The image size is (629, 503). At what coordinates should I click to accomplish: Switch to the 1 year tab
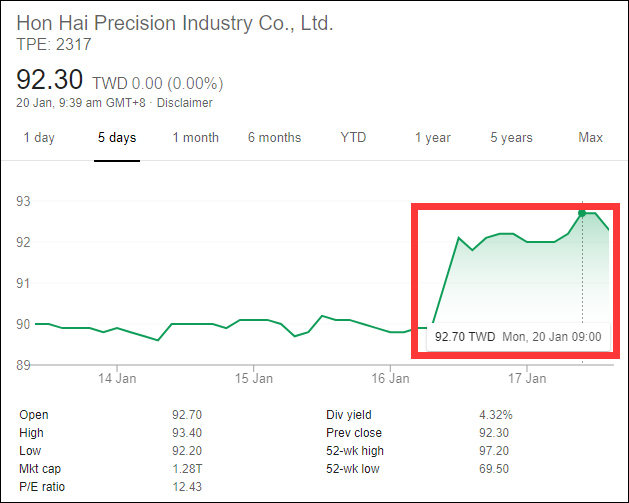pos(433,138)
